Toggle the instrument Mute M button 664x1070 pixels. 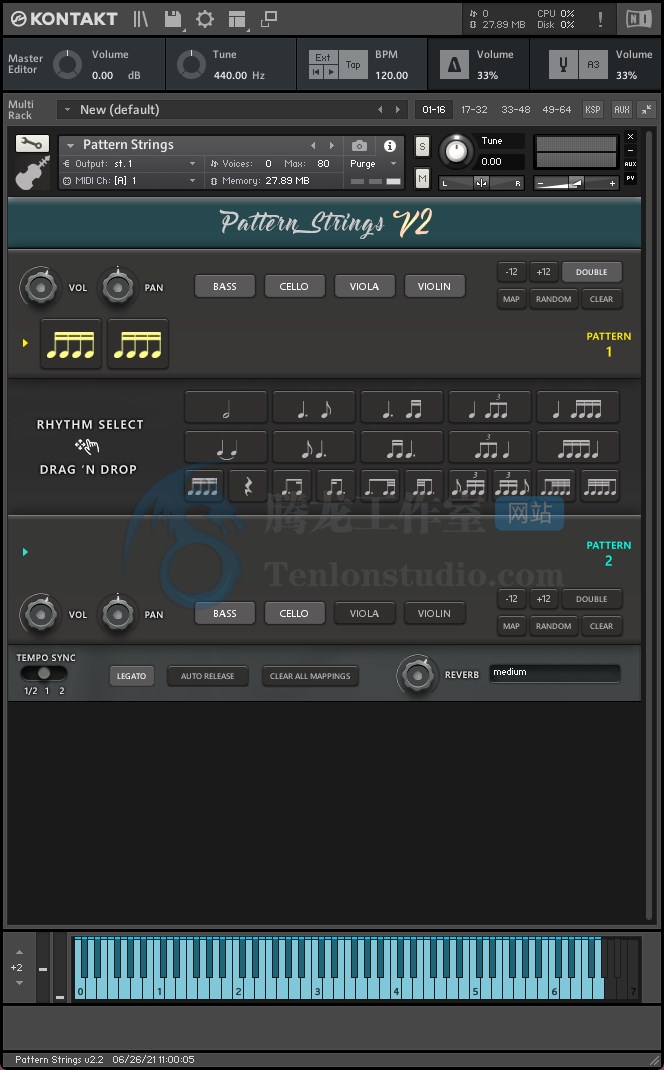422,179
